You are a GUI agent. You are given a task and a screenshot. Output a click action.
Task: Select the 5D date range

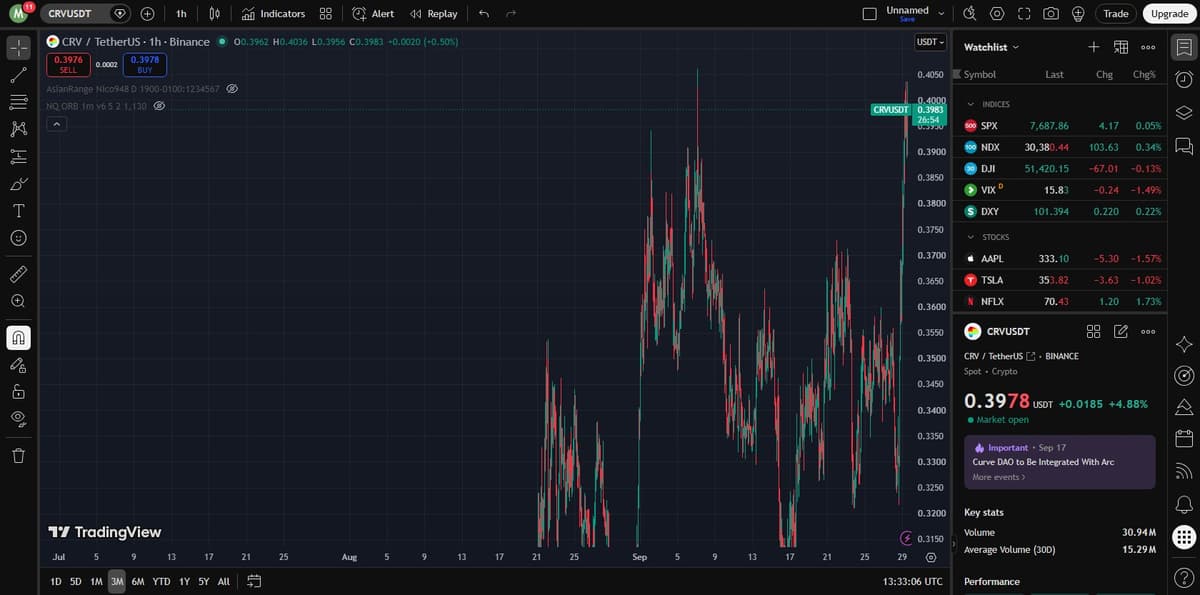tap(76, 581)
